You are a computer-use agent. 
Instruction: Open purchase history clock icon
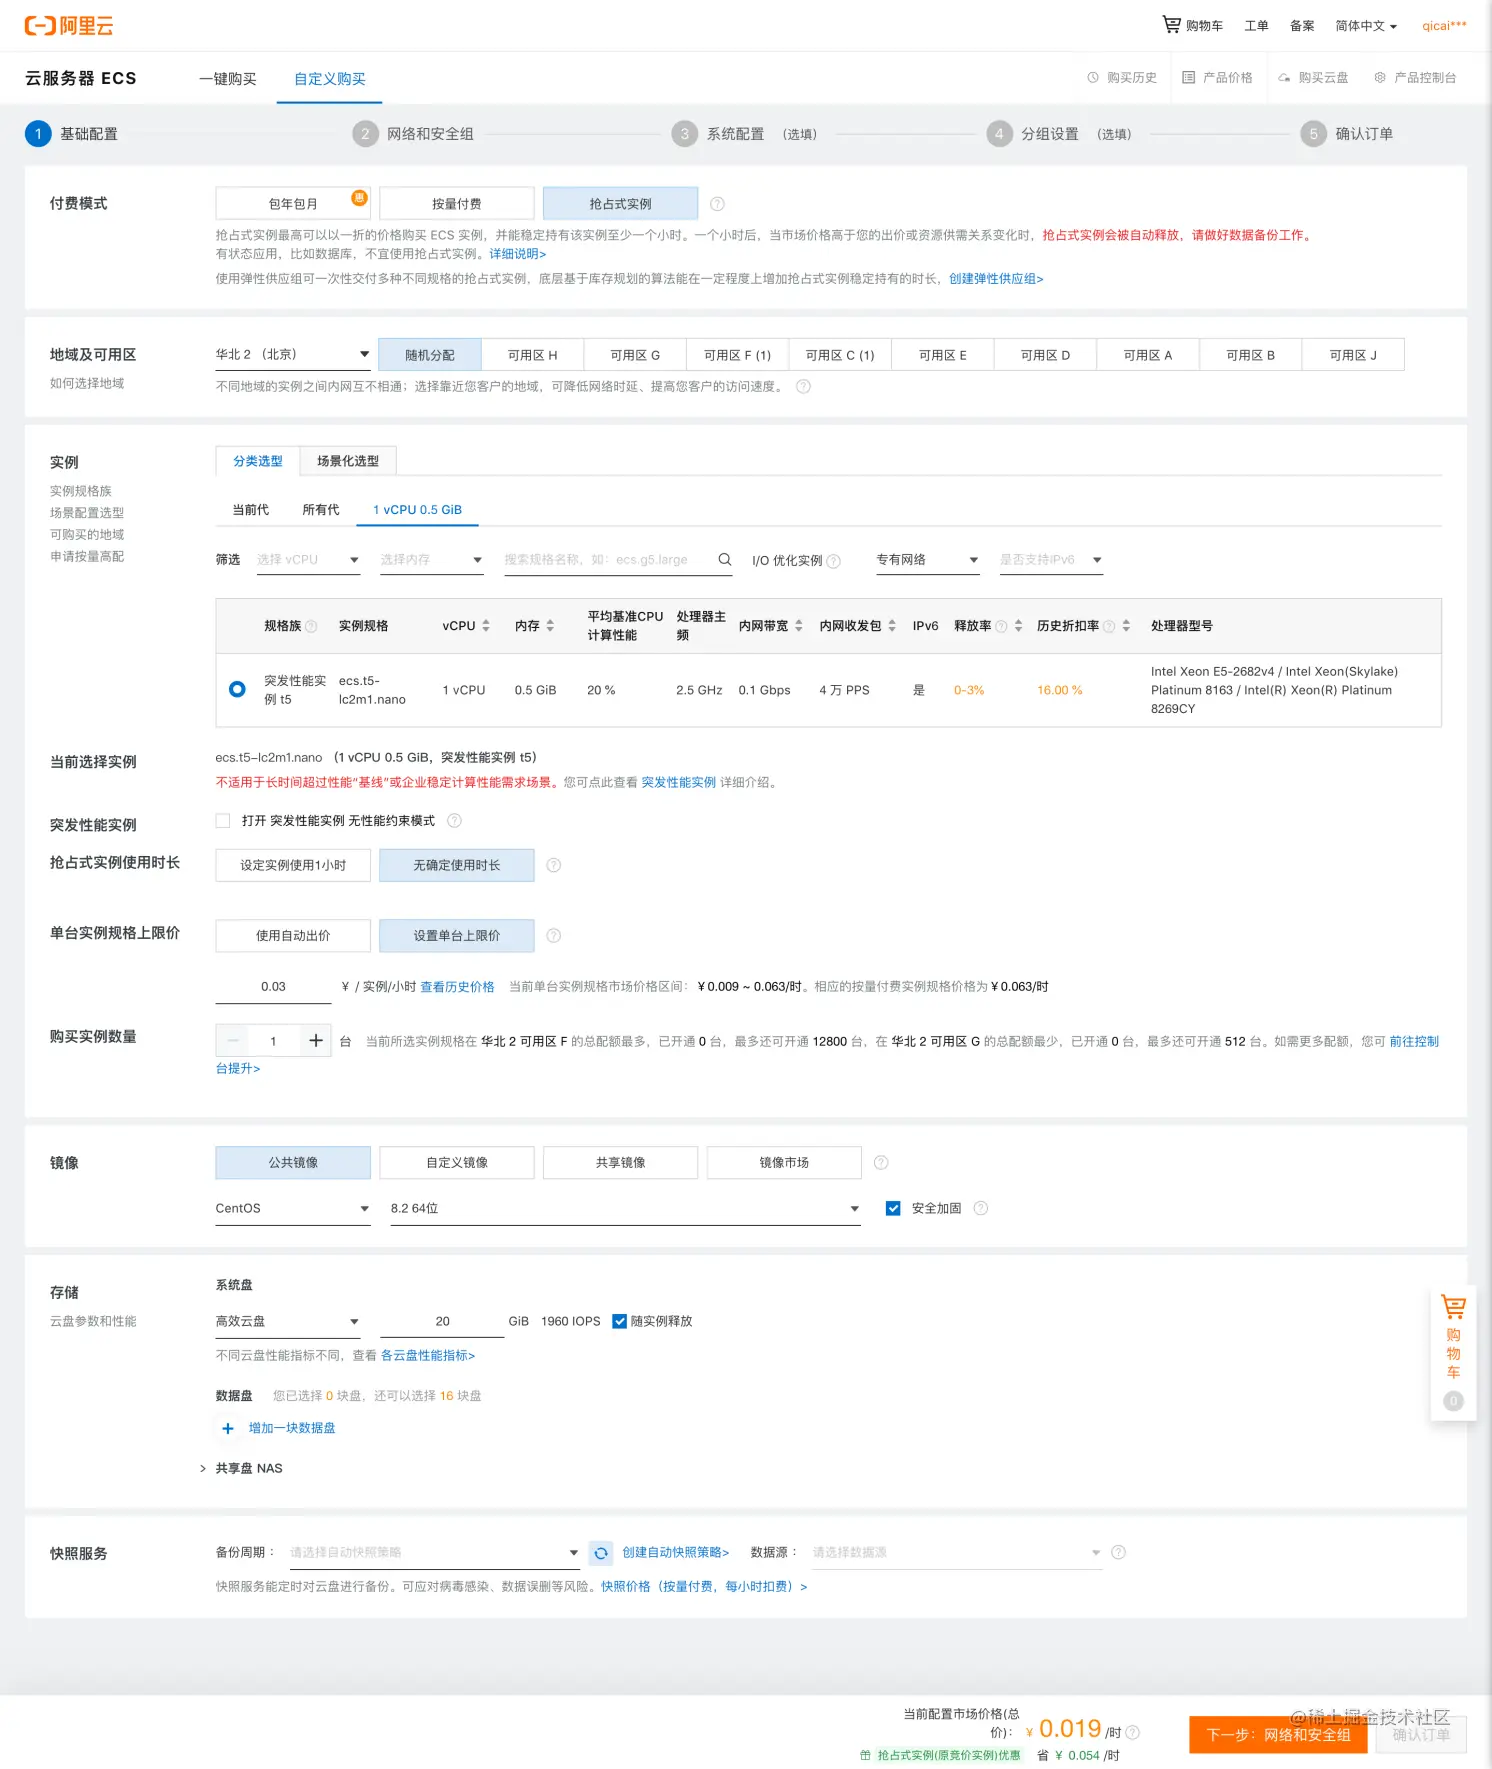click(1093, 77)
